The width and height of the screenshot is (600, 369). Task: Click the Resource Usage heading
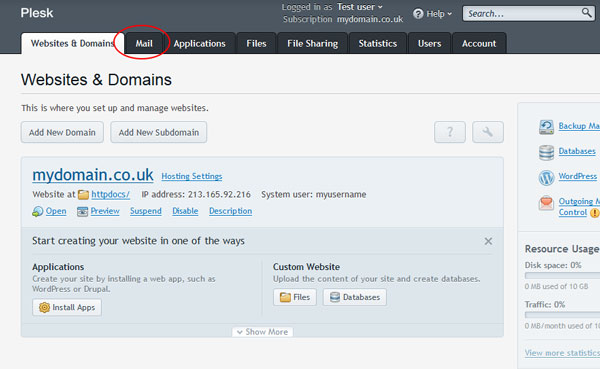point(562,249)
